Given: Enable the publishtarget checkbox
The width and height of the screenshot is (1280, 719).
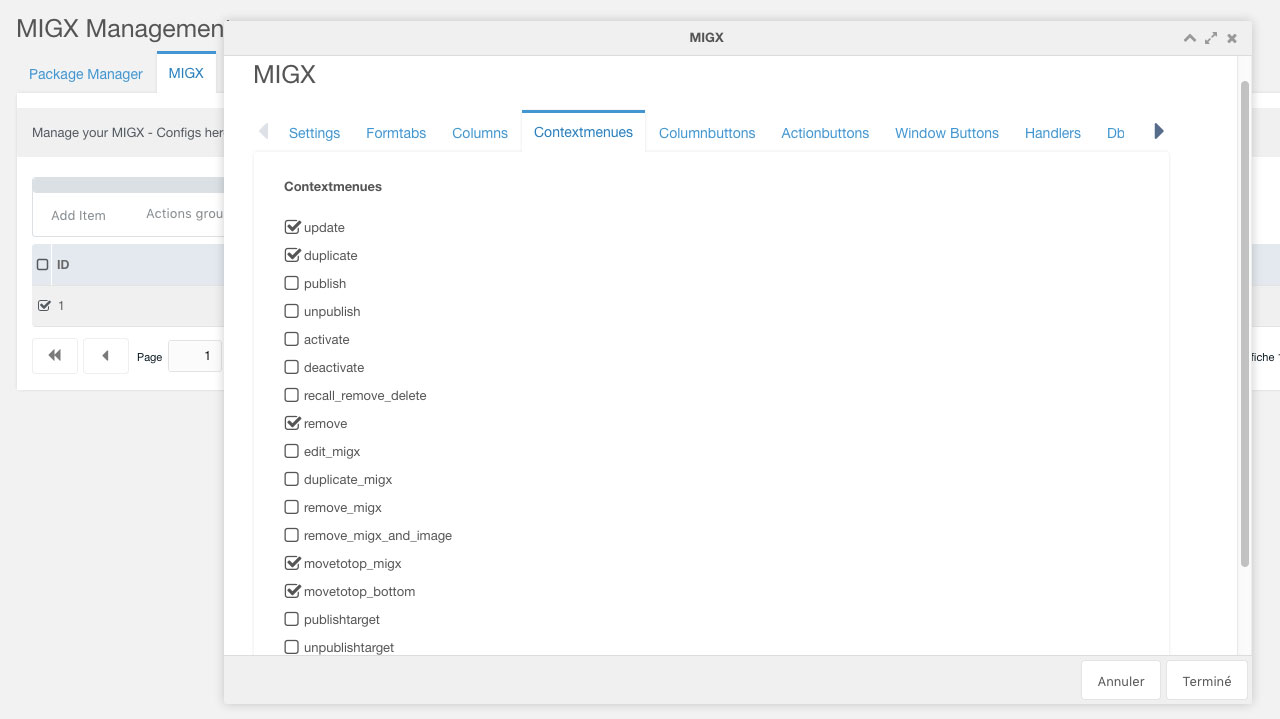Looking at the screenshot, I should pyautogui.click(x=292, y=619).
